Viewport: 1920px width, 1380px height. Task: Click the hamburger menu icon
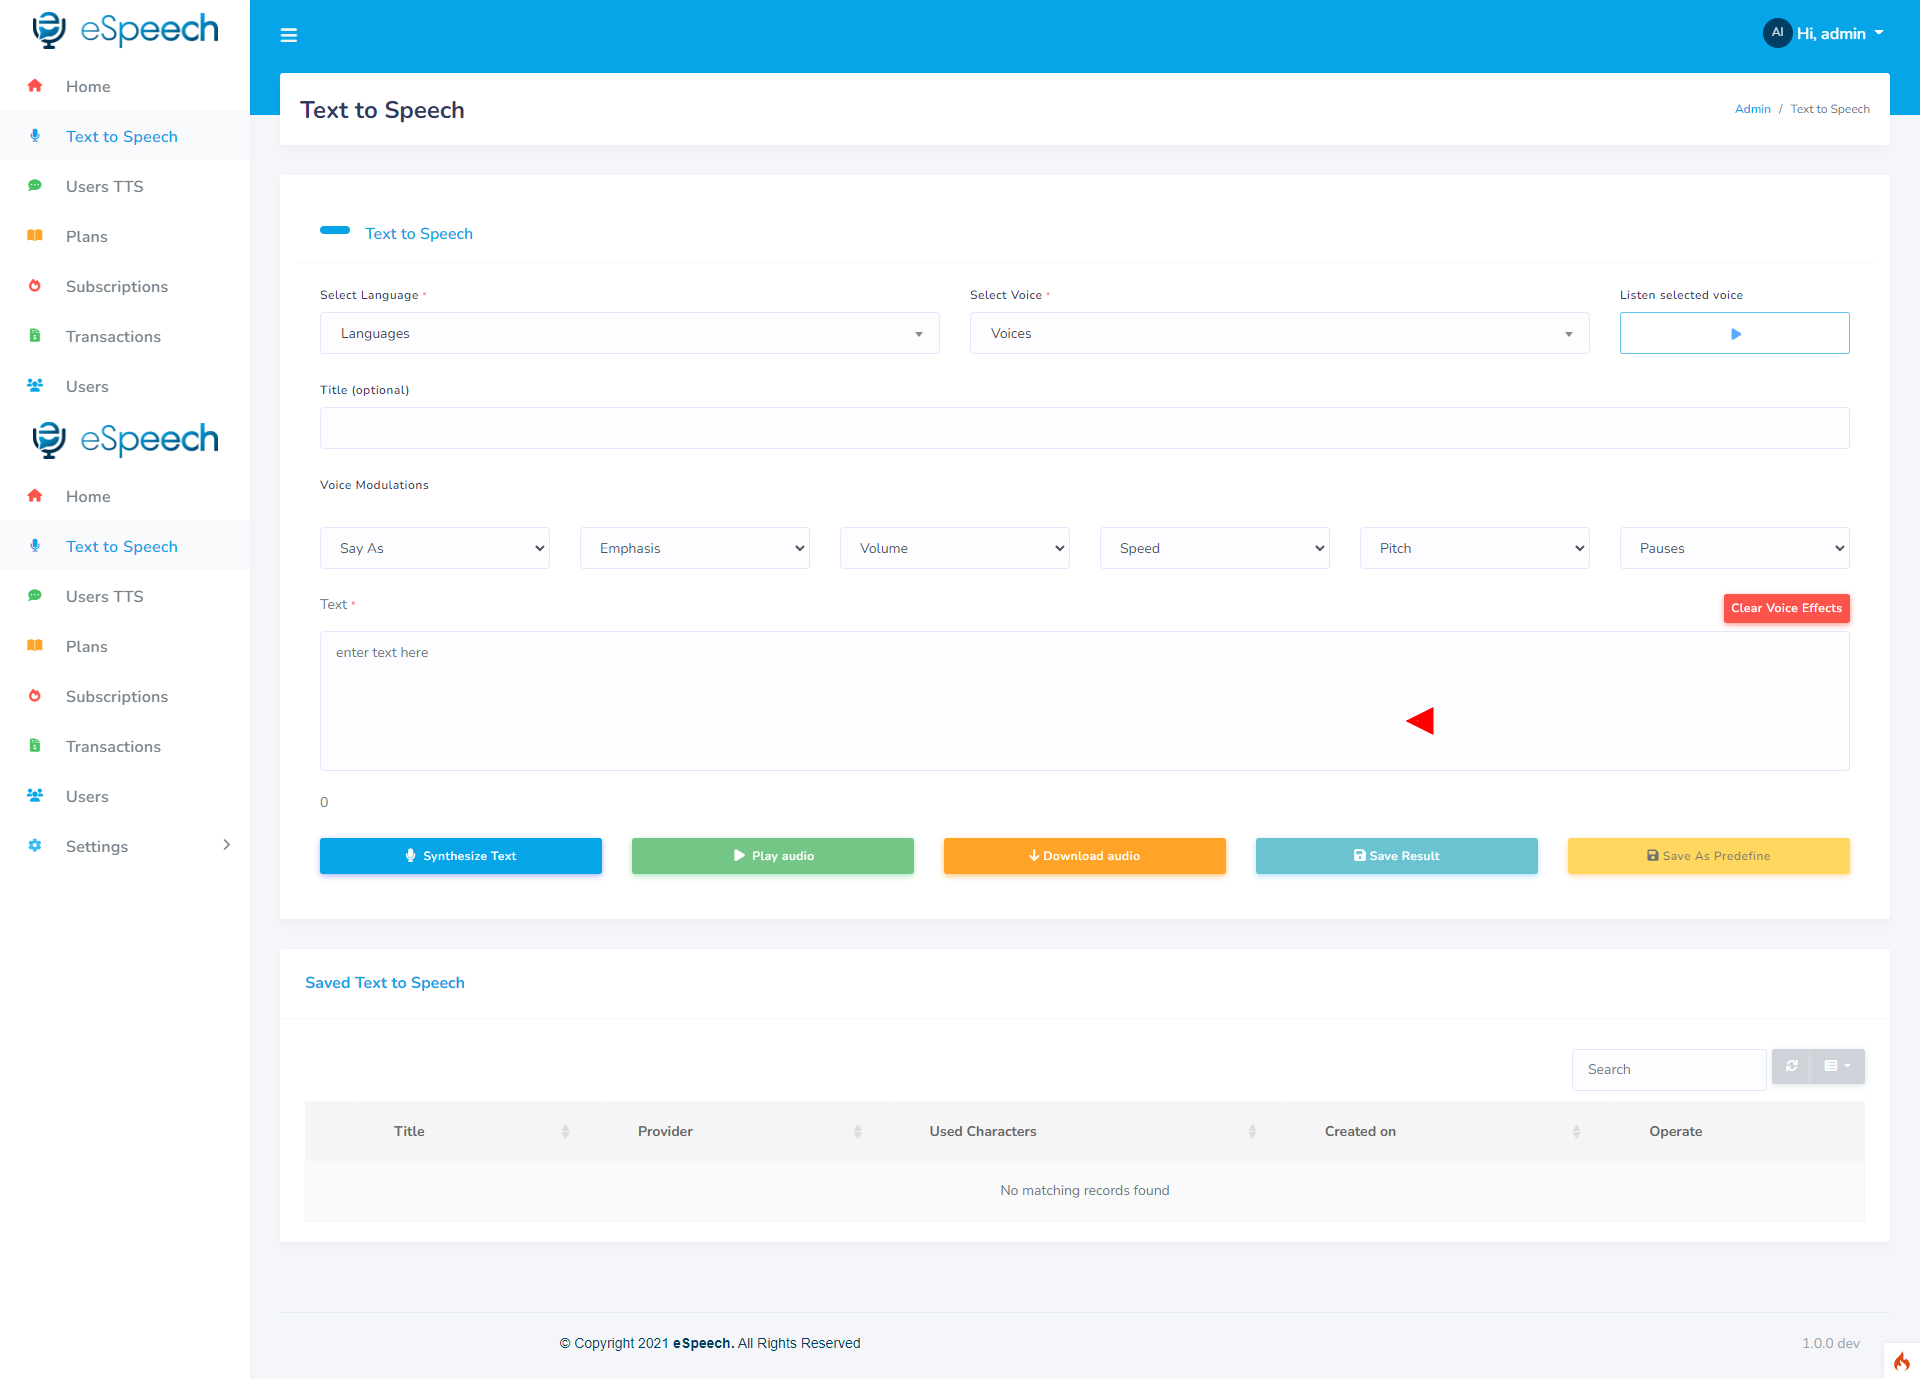pos(289,35)
